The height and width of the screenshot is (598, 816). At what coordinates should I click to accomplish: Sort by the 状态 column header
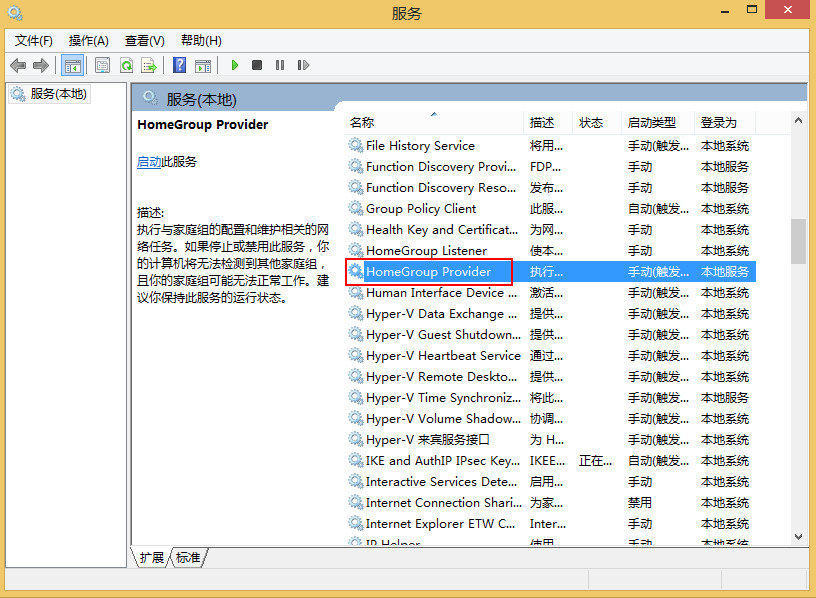coord(596,123)
